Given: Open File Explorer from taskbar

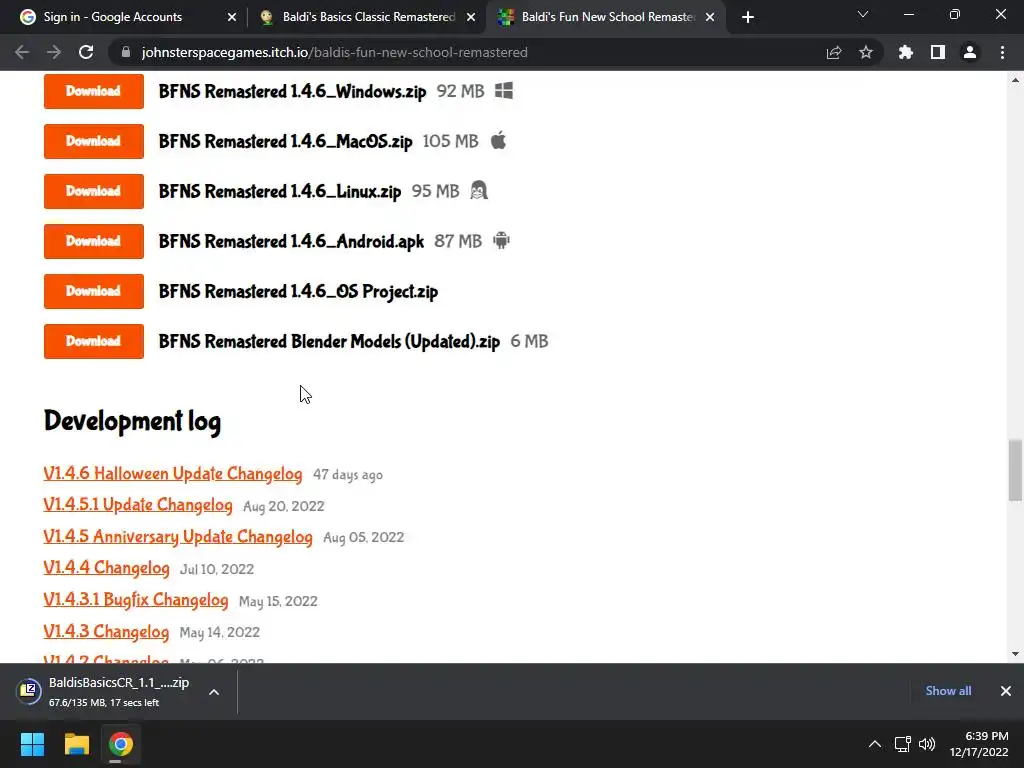Looking at the screenshot, I should click(76, 744).
